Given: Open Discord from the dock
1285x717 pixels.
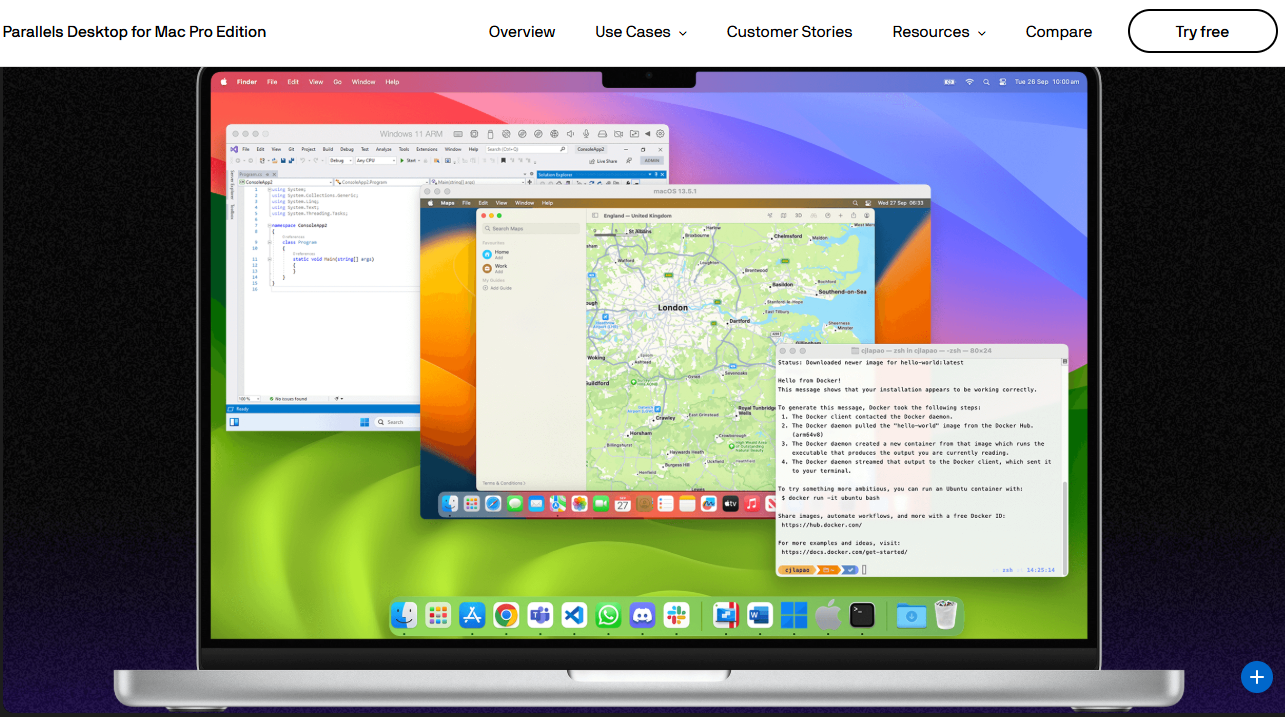Looking at the screenshot, I should coord(643,615).
